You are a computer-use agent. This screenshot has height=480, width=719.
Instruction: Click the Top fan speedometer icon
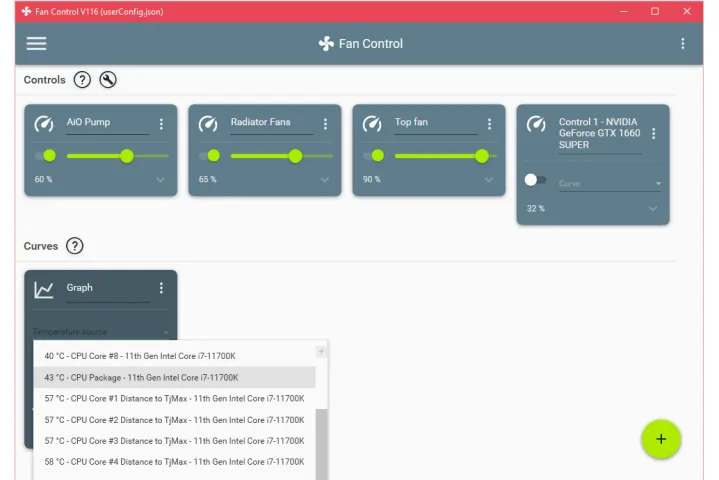[x=372, y=124]
